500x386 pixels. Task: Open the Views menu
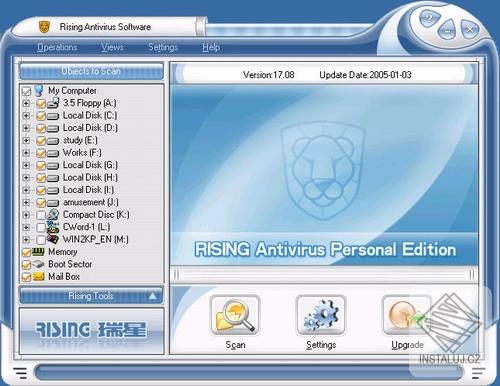click(112, 47)
